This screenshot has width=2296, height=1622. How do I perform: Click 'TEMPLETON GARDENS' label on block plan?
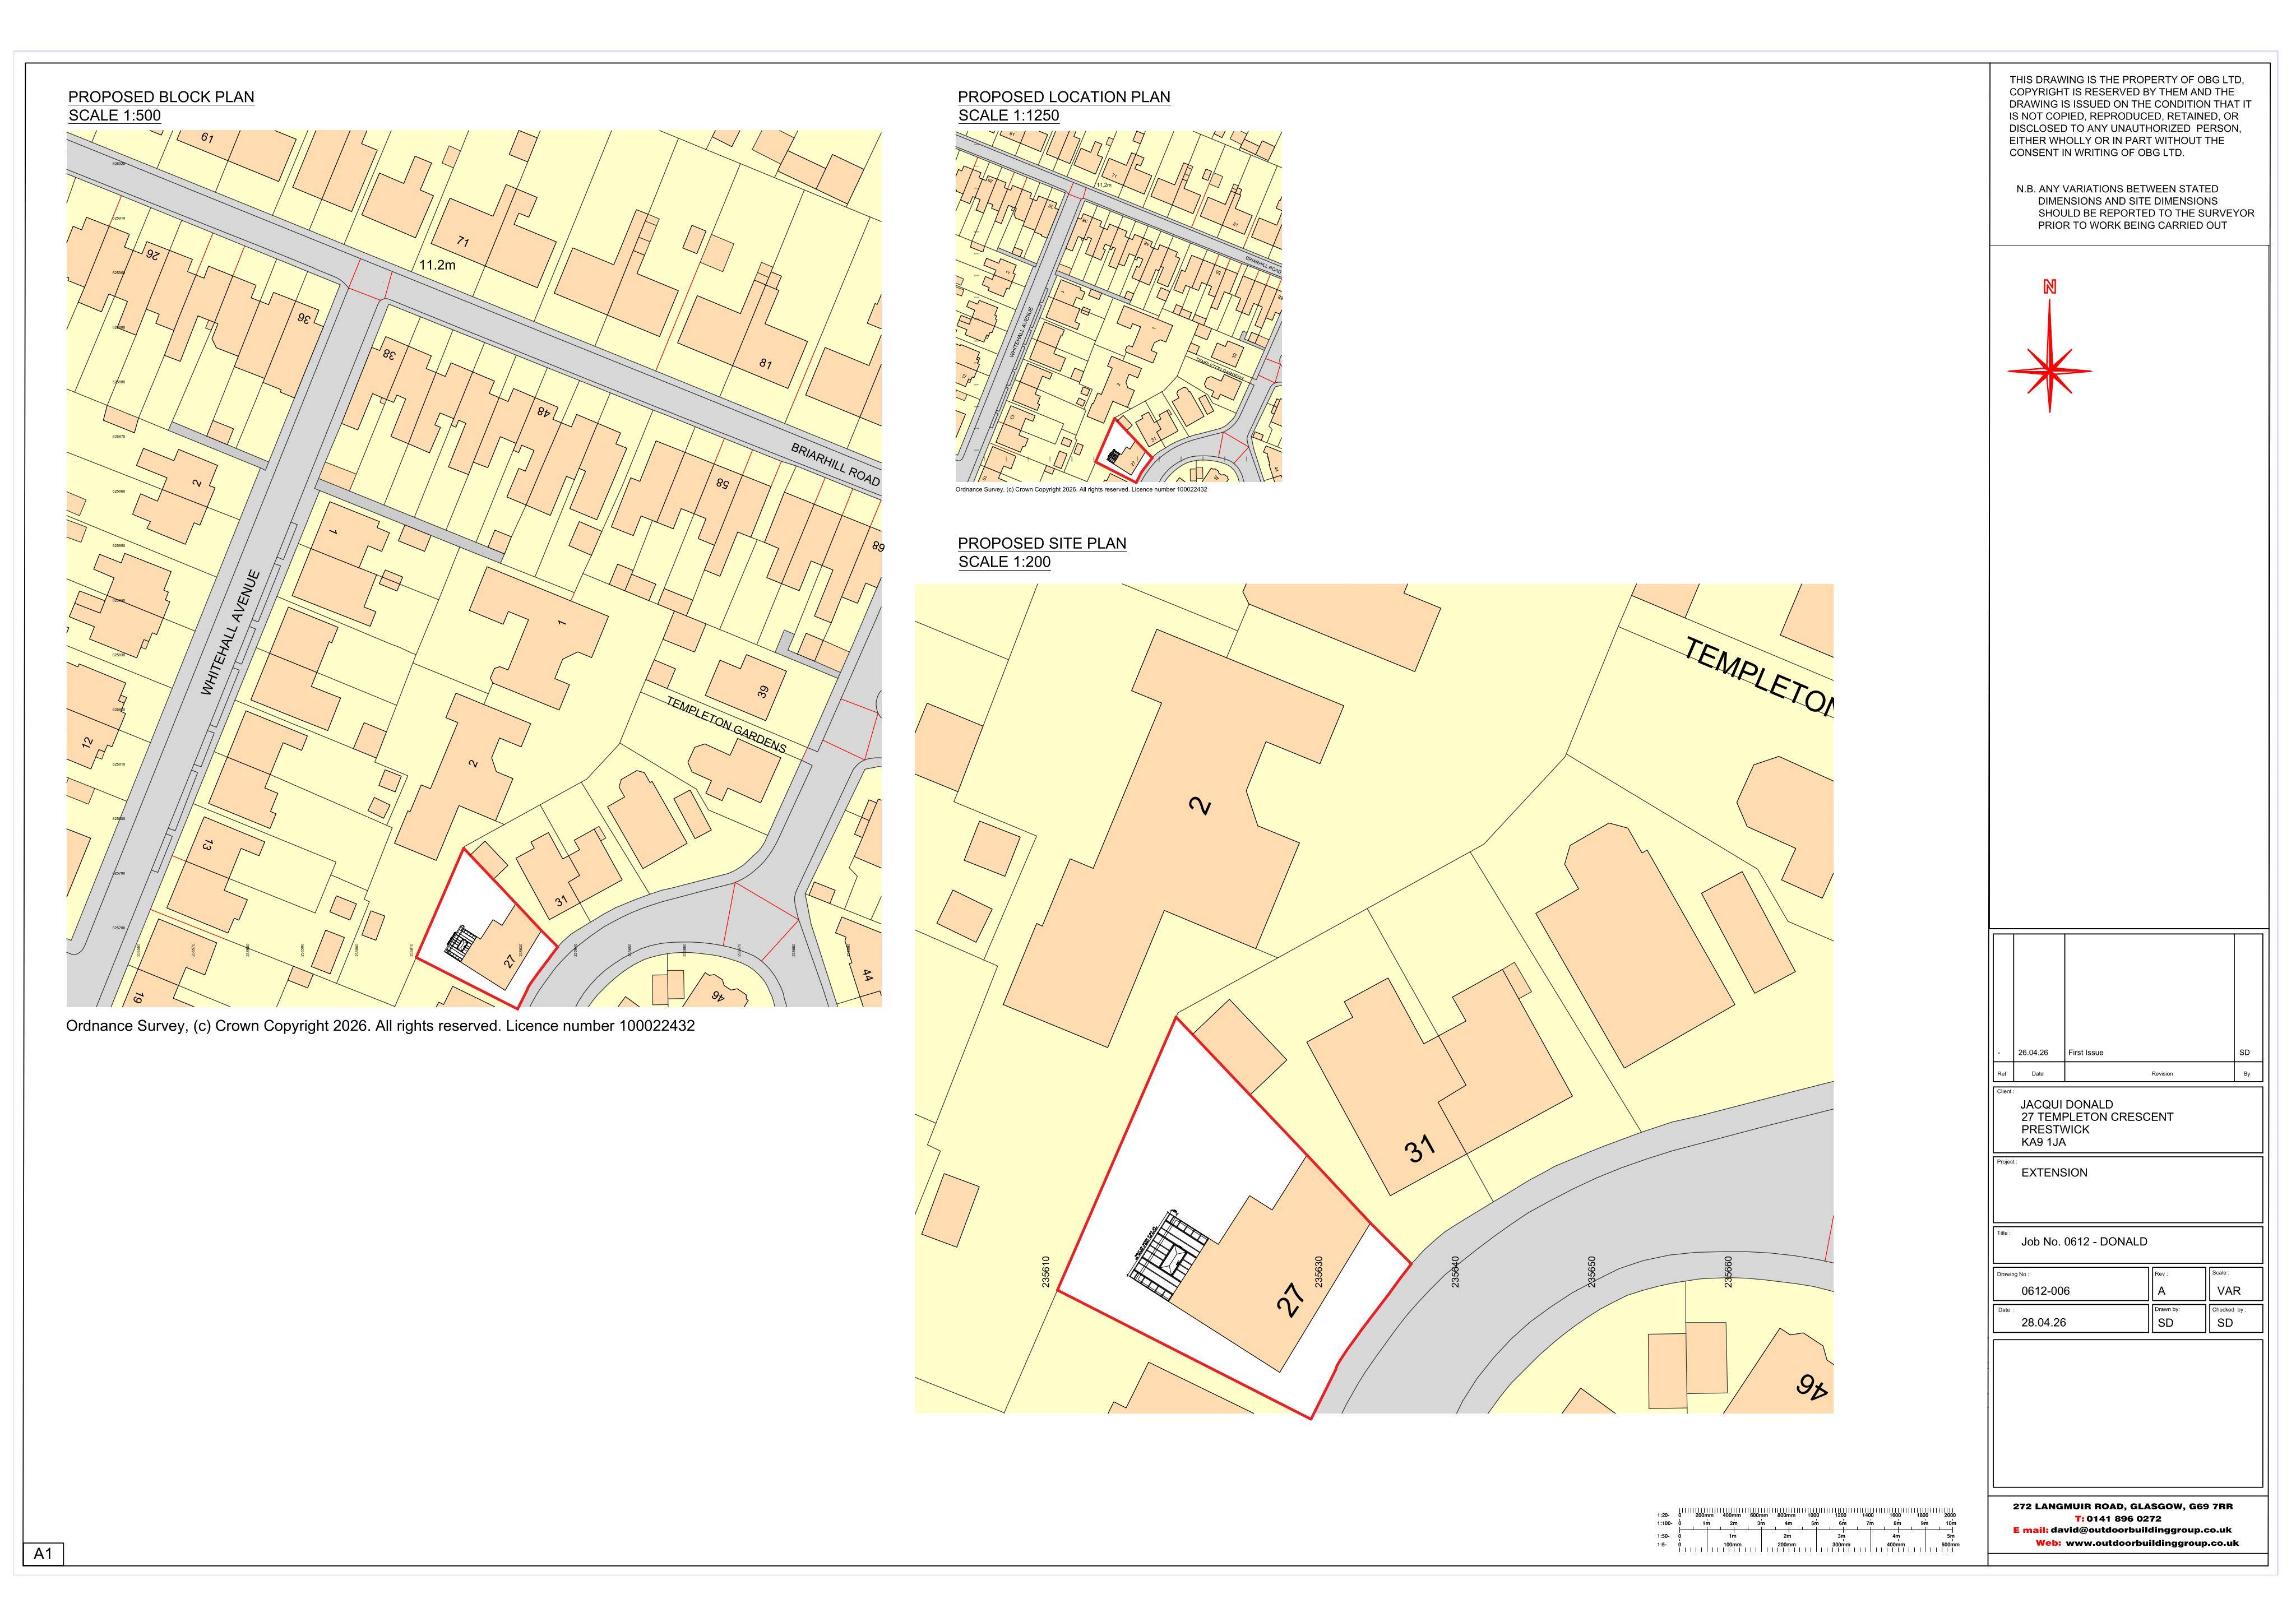pos(726,724)
